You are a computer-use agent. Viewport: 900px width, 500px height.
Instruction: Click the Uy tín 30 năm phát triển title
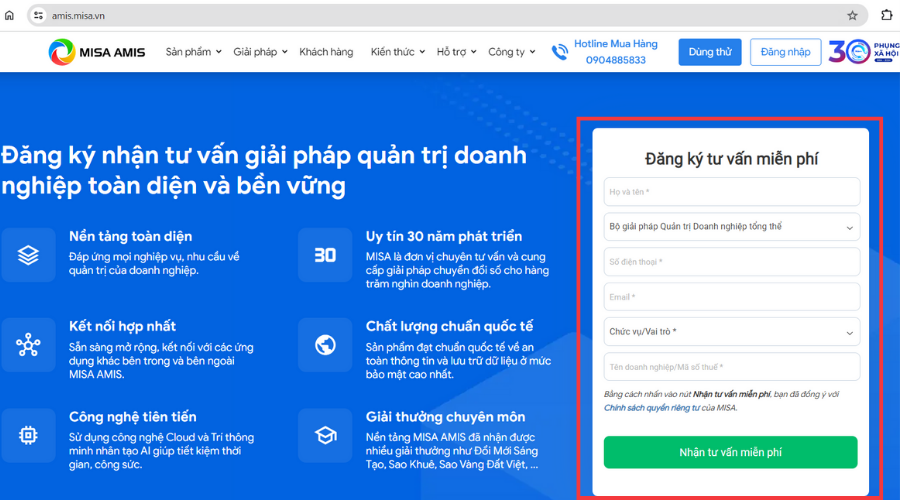(444, 237)
